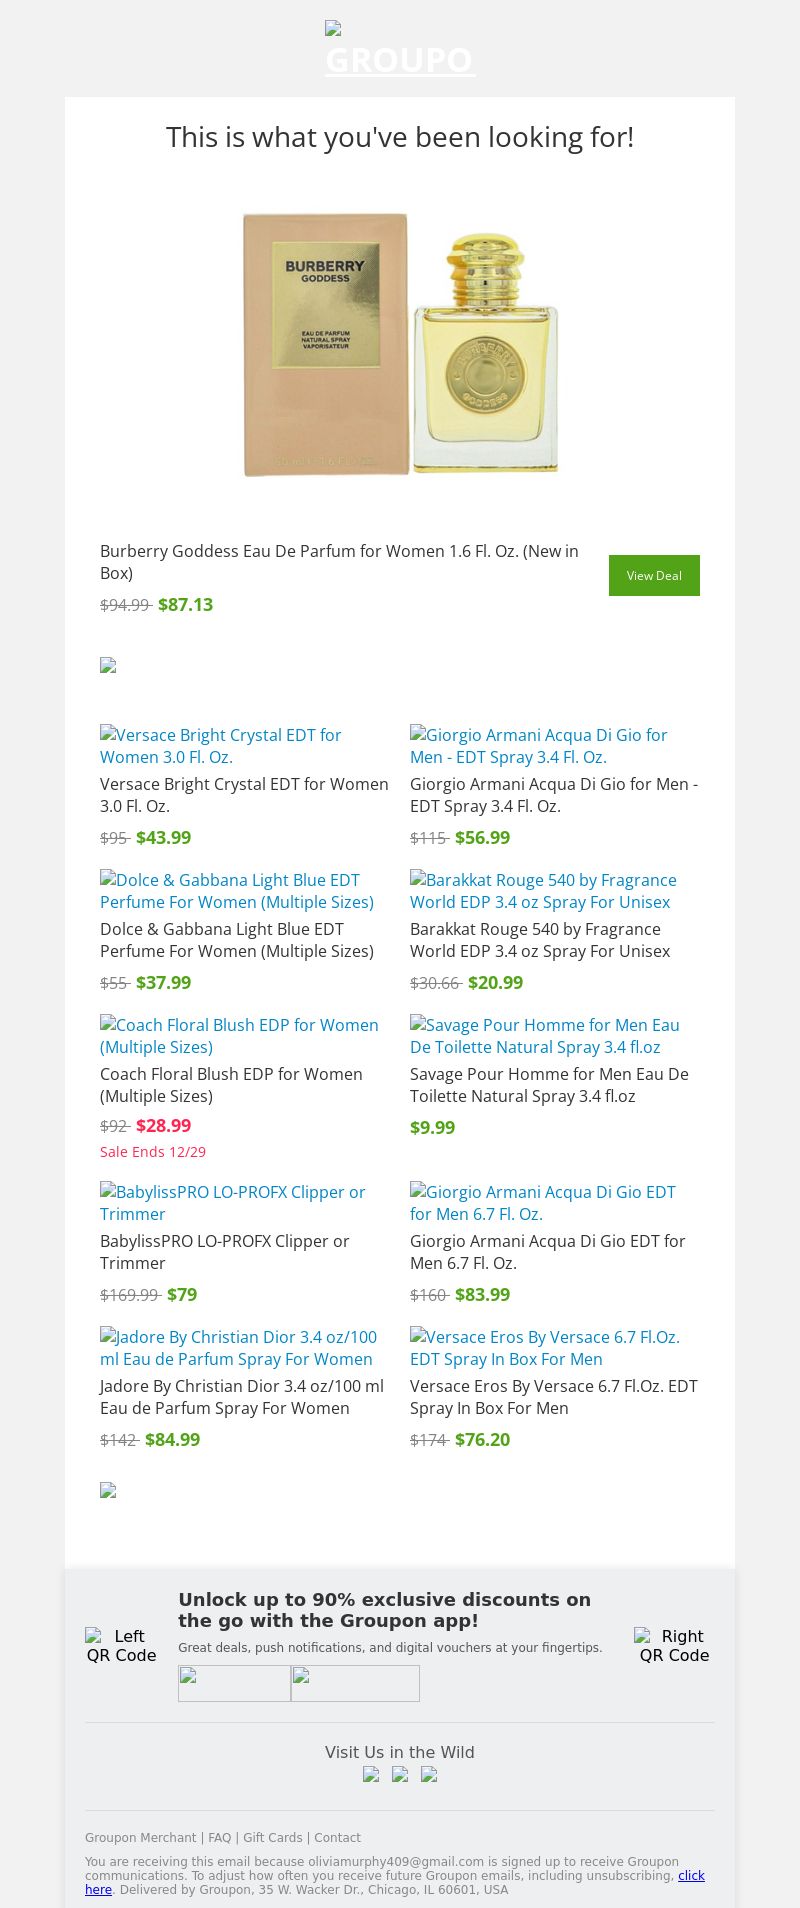The height and width of the screenshot is (1908, 800).
Task: Select Coach Floral Blush EDP link
Action: pos(239,1036)
